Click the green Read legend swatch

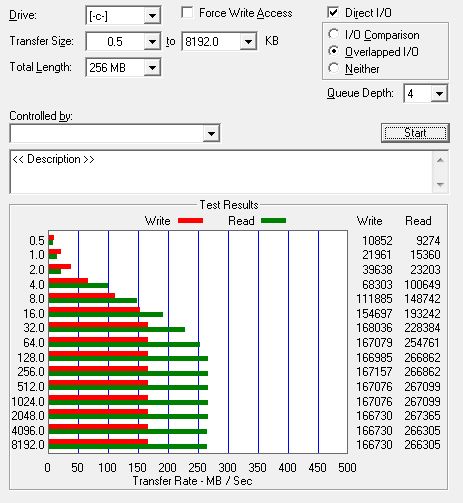click(273, 221)
